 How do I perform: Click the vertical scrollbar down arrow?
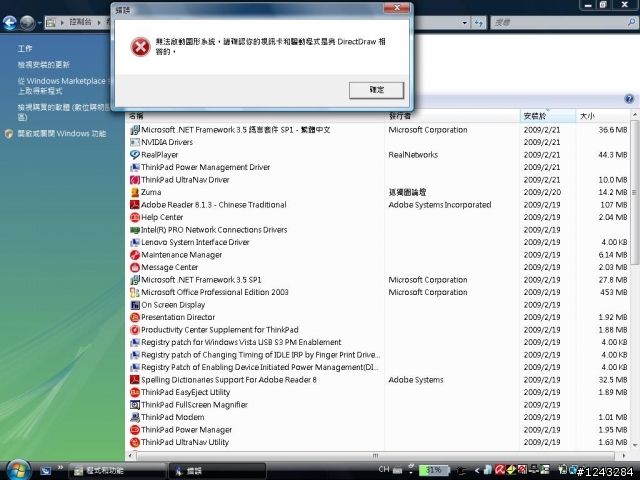634,445
